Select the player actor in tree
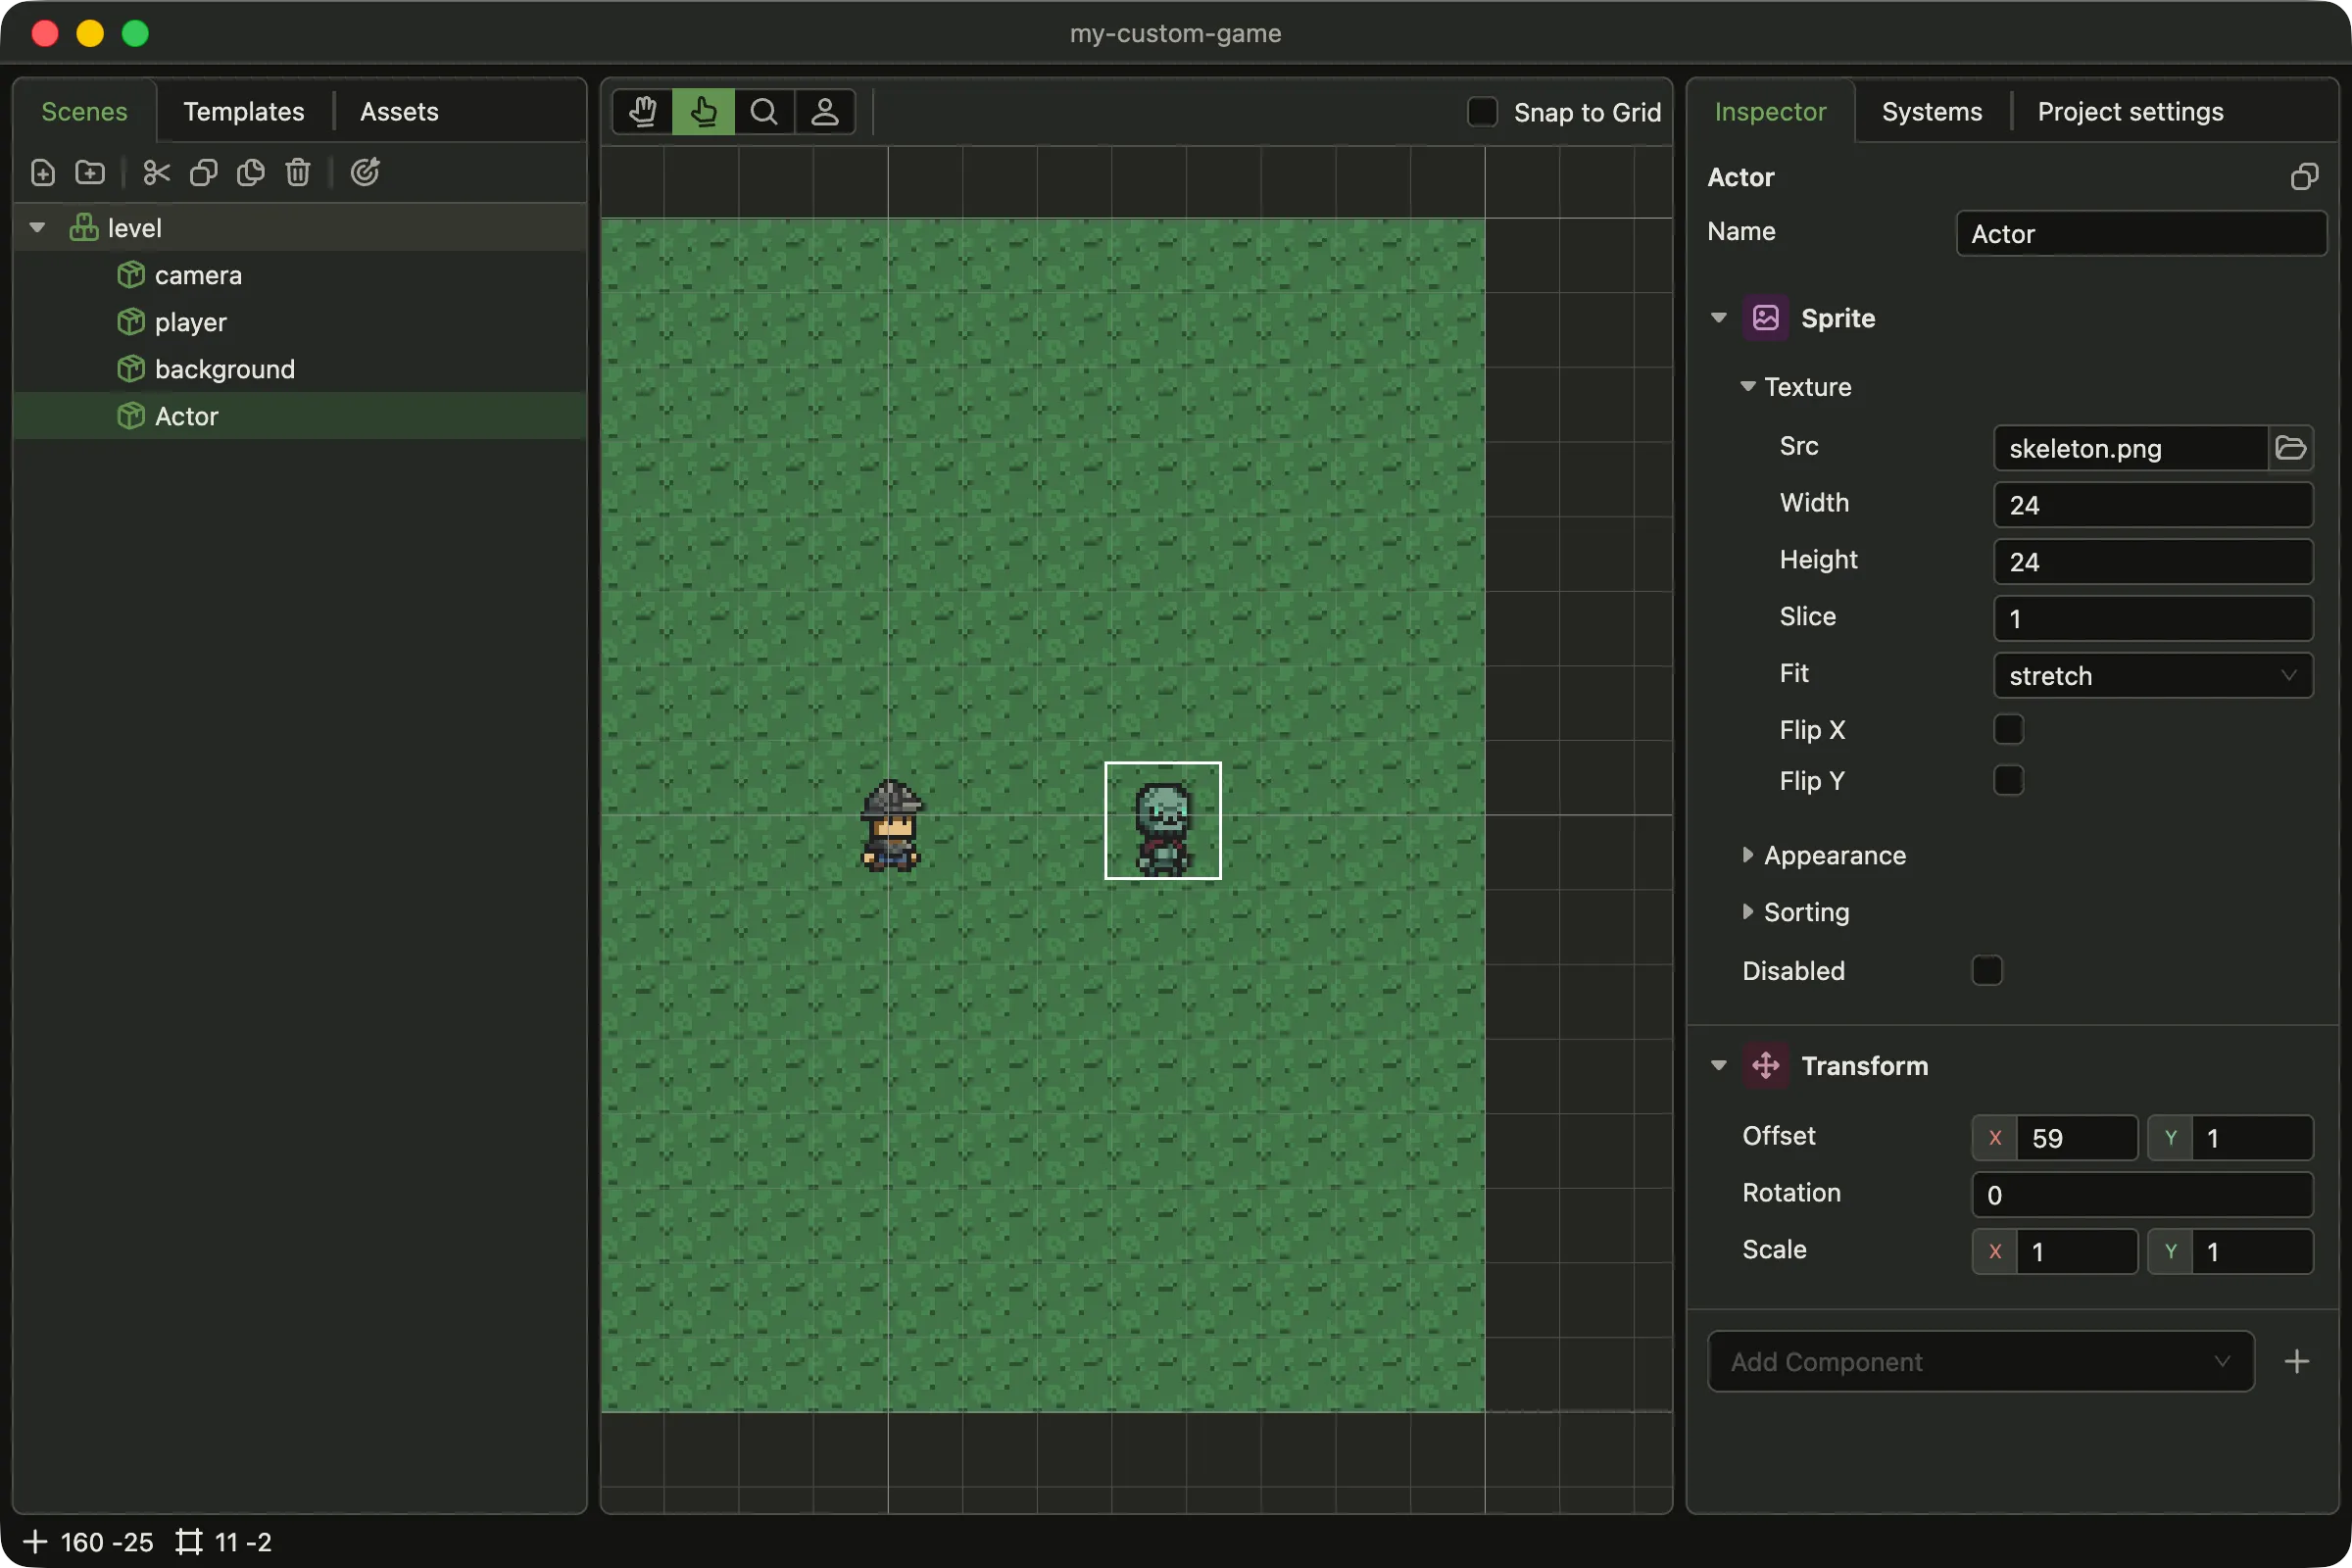Viewport: 2352px width, 1568px height. [x=299, y=322]
